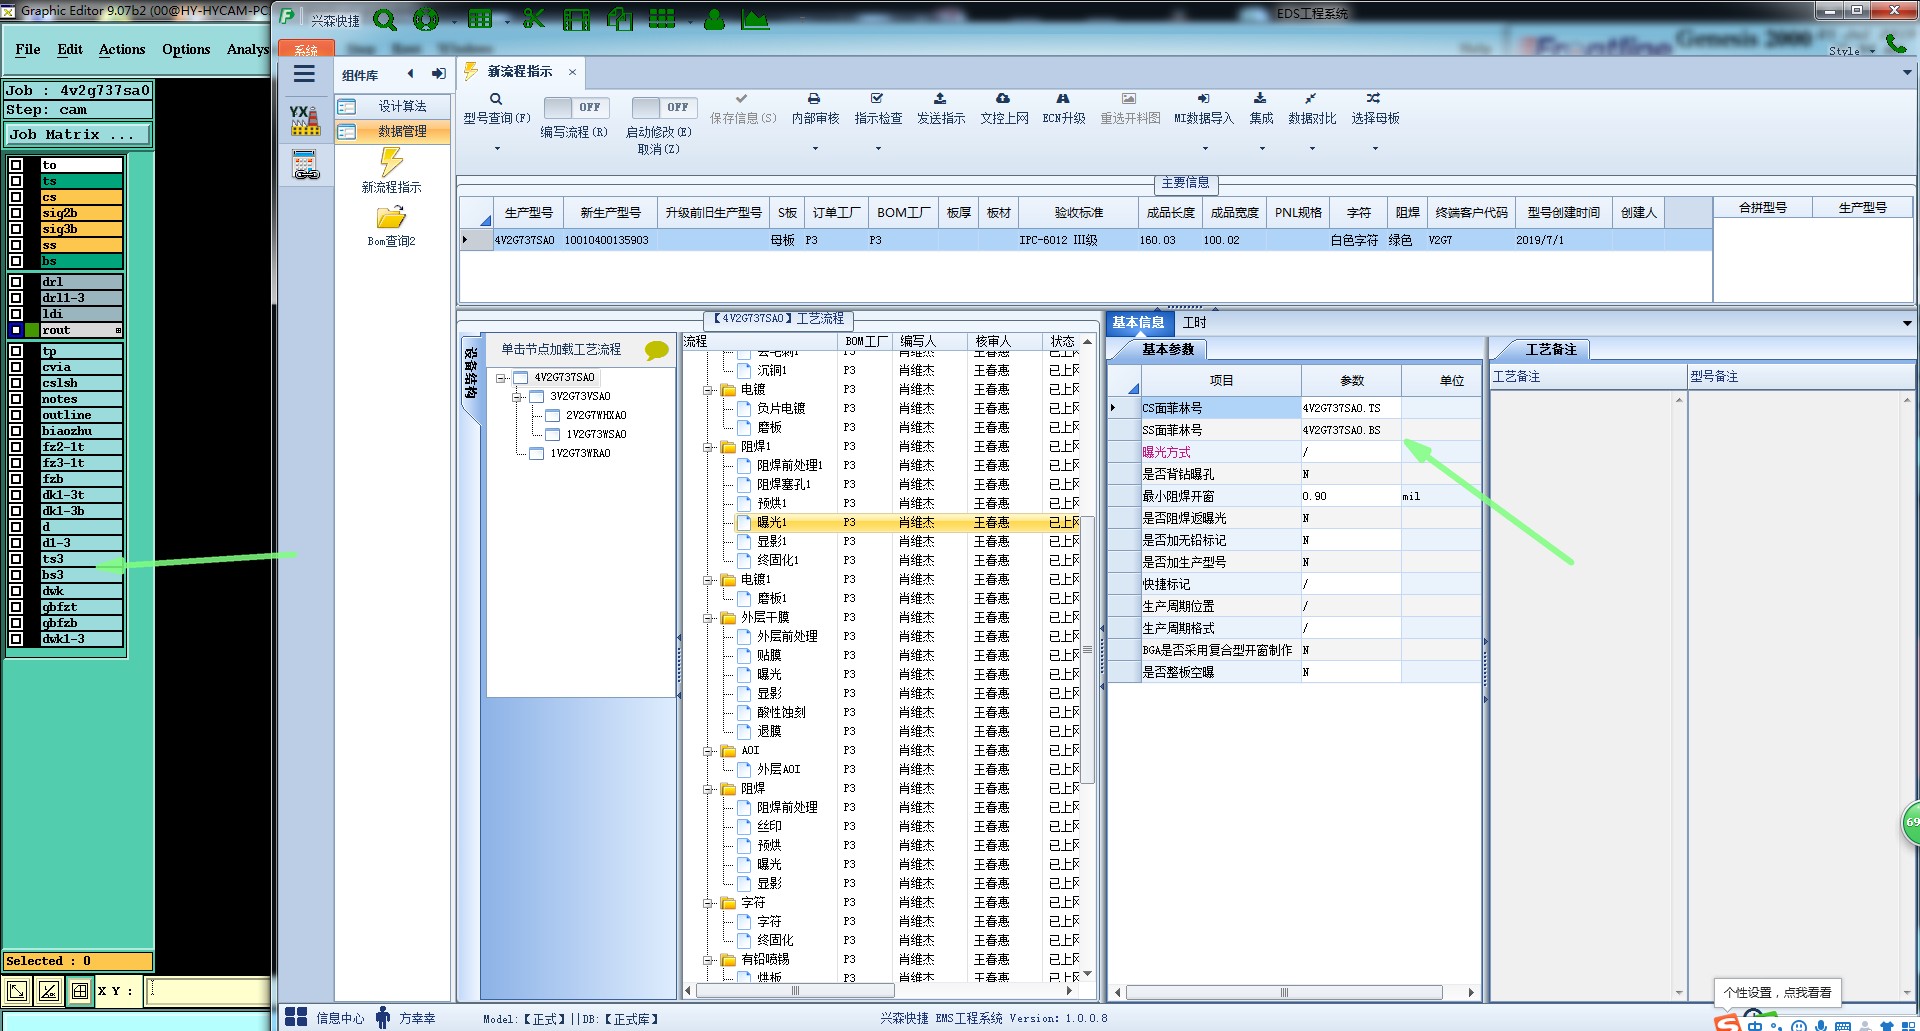Click the YX factory icon in sidebar
The width and height of the screenshot is (1920, 1031).
coord(305,120)
